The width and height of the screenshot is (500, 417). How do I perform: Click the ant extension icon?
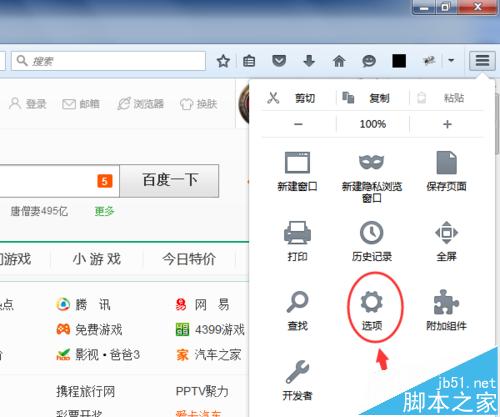(x=429, y=61)
